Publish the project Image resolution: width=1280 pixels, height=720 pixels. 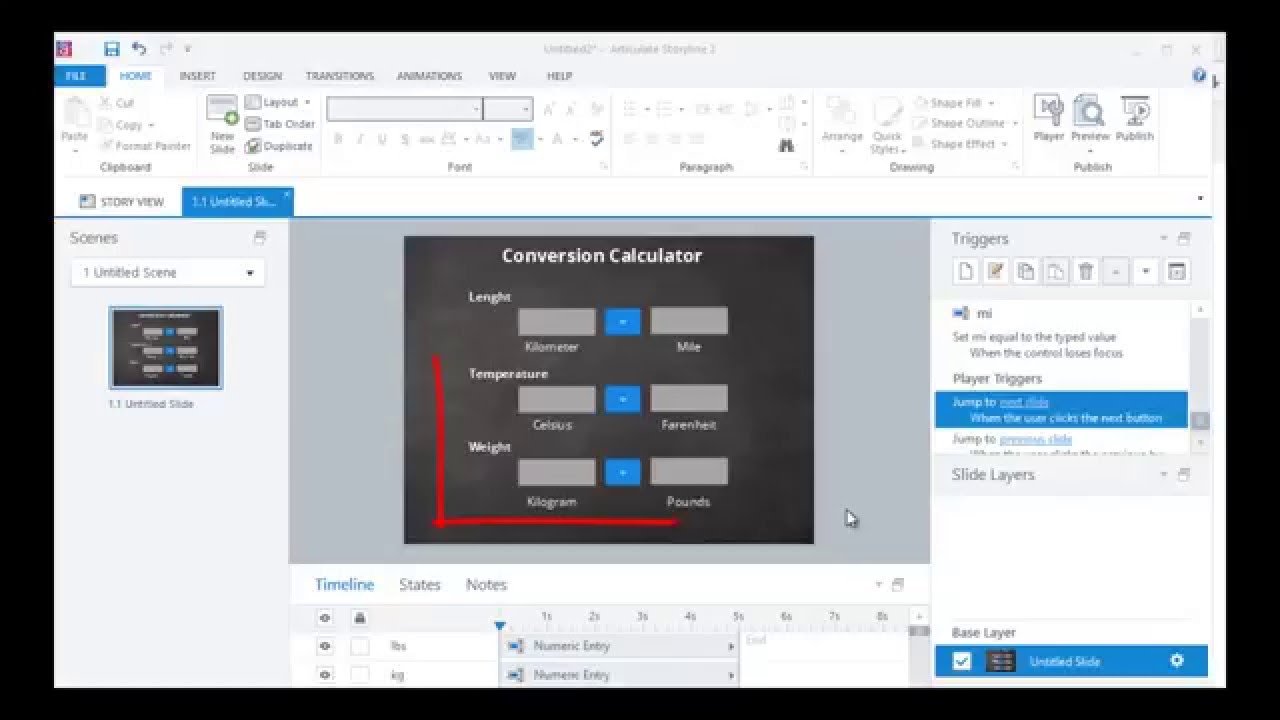(x=1135, y=119)
